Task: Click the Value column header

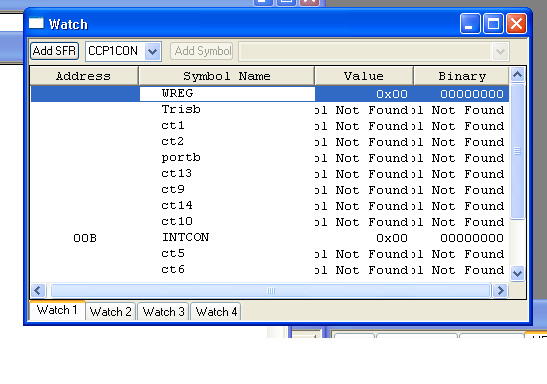Action: pyautogui.click(x=364, y=76)
